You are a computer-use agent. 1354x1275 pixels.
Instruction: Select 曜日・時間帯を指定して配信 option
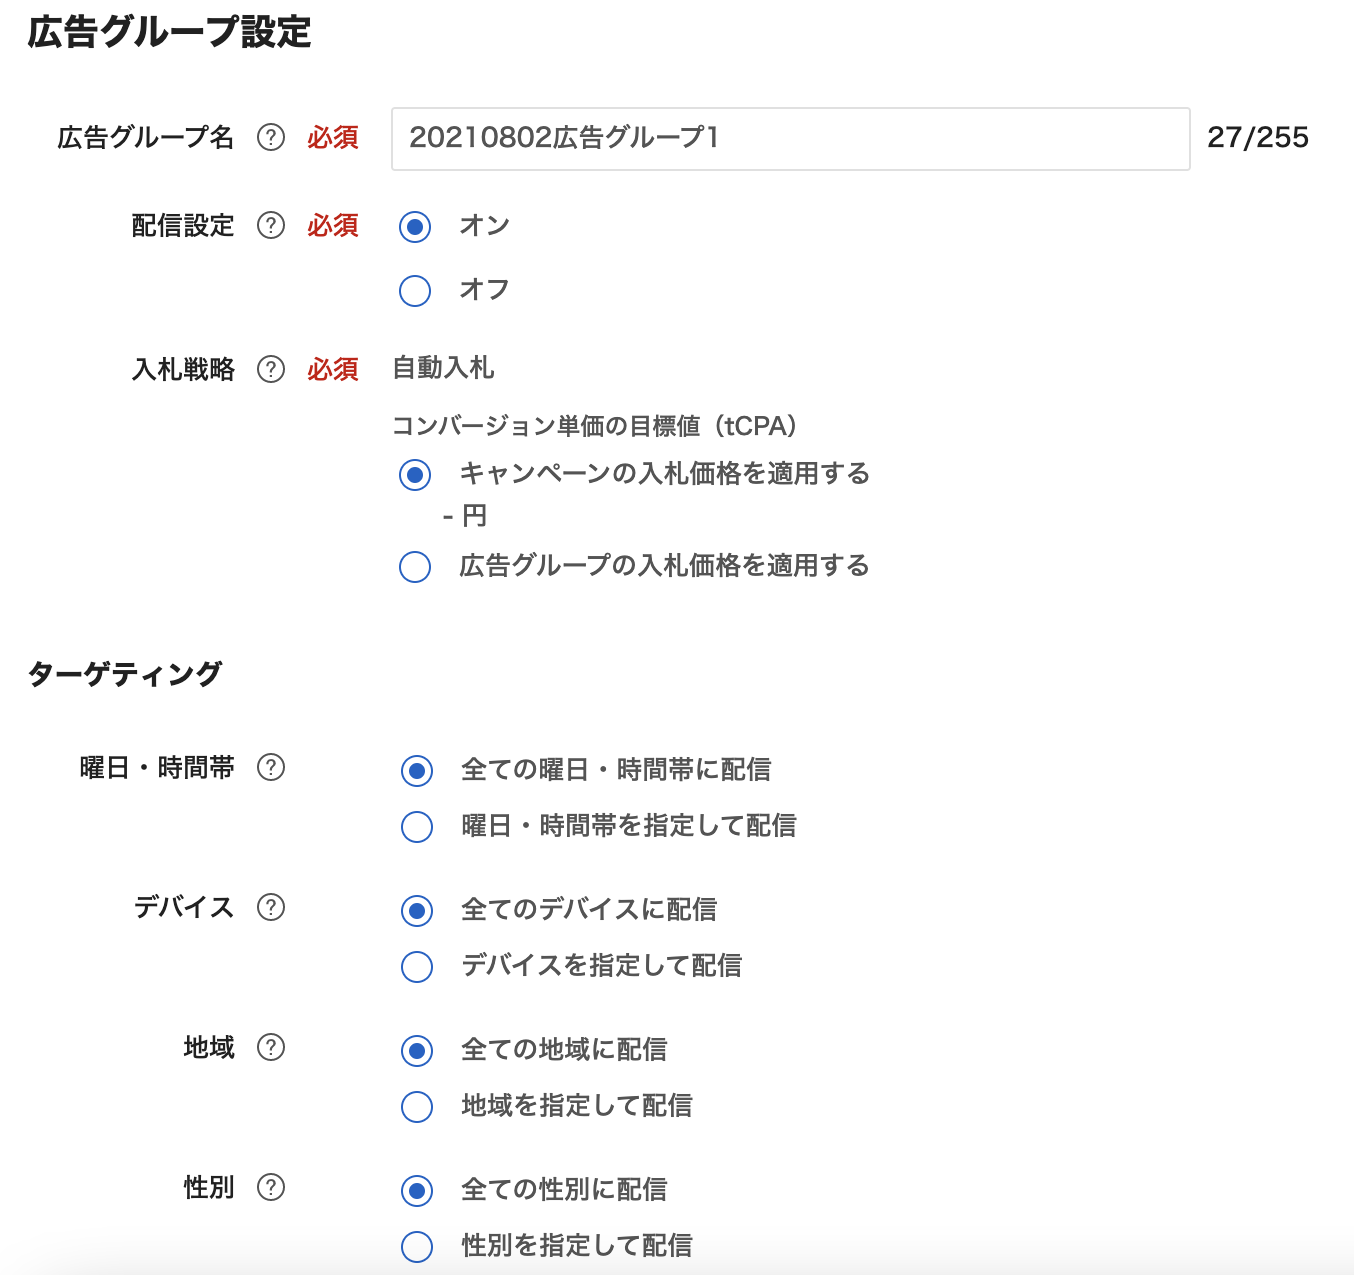[x=417, y=827]
